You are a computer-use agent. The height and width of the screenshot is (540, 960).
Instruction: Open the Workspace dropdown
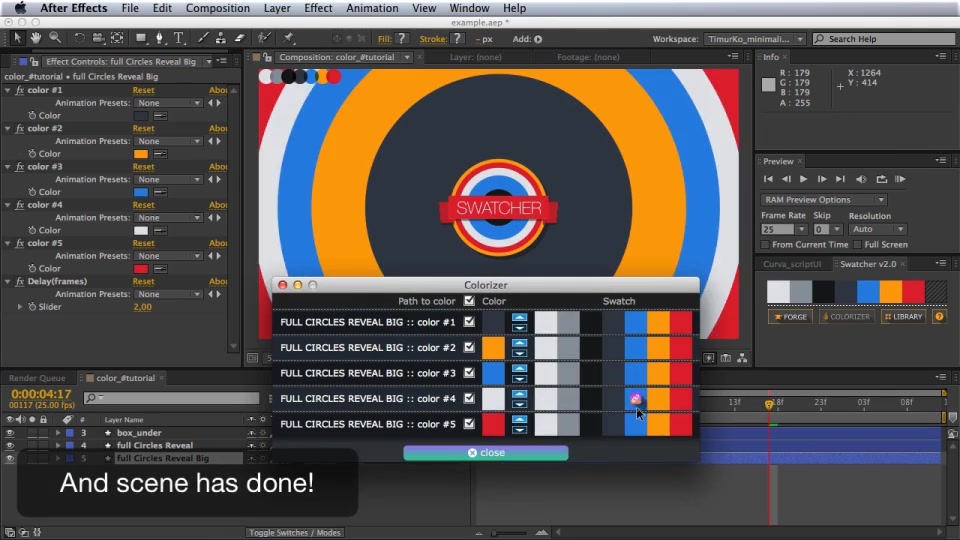[754, 39]
